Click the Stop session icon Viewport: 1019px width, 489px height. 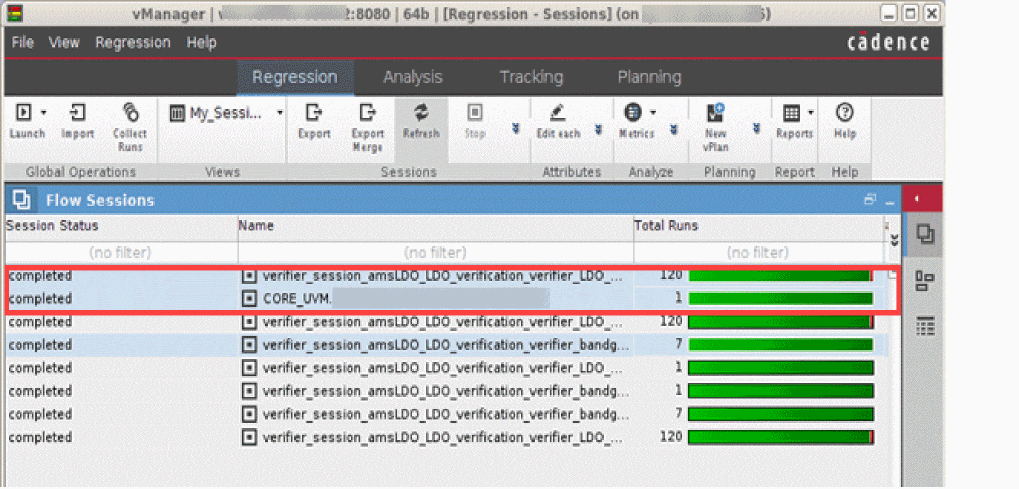[x=475, y=113]
